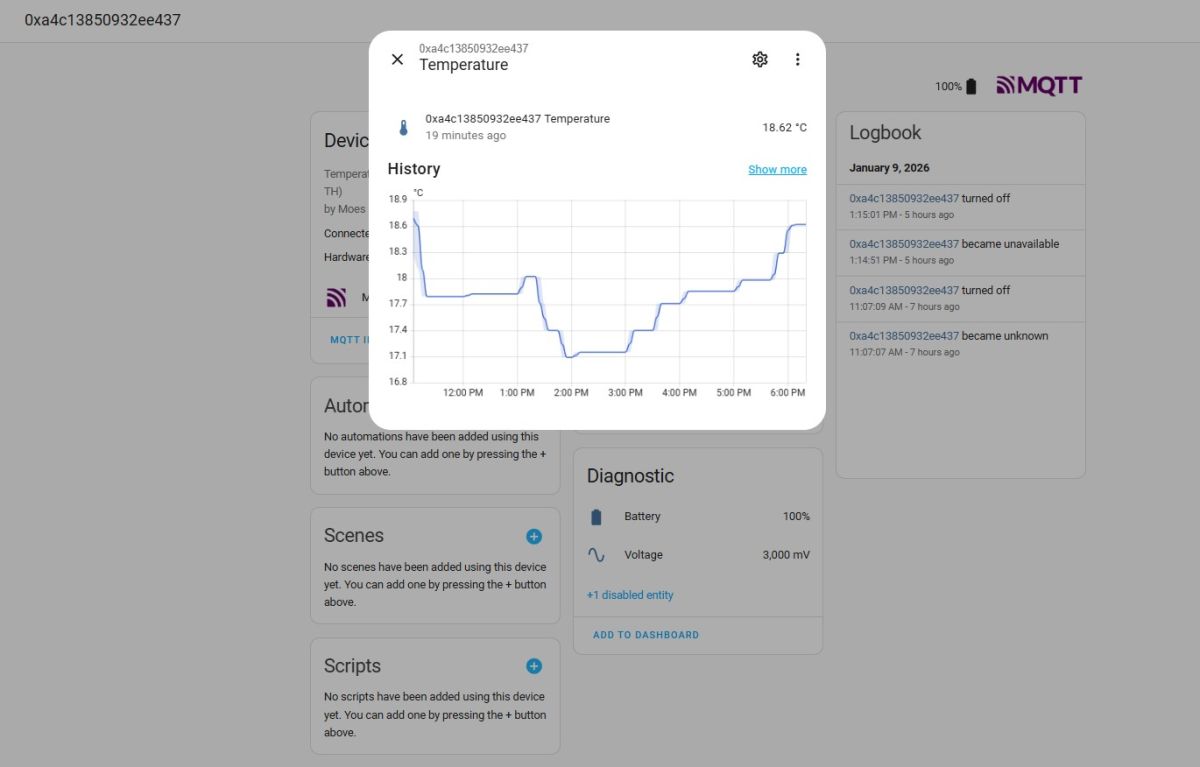Image resolution: width=1200 pixels, height=767 pixels.
Task: Open Temperature entity settings gear
Action: click(x=760, y=59)
